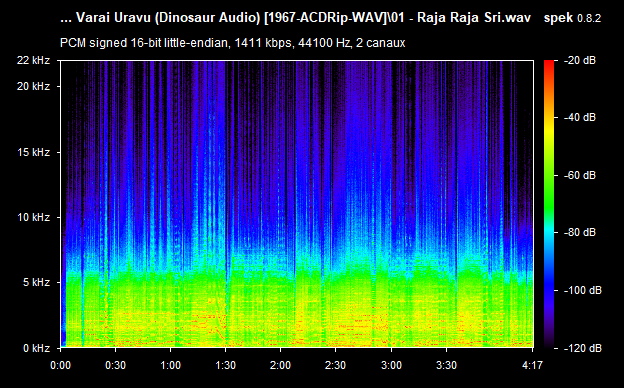Click the -100 dB legend label
Image resolution: width=624 pixels, height=388 pixels.
[x=582, y=291]
